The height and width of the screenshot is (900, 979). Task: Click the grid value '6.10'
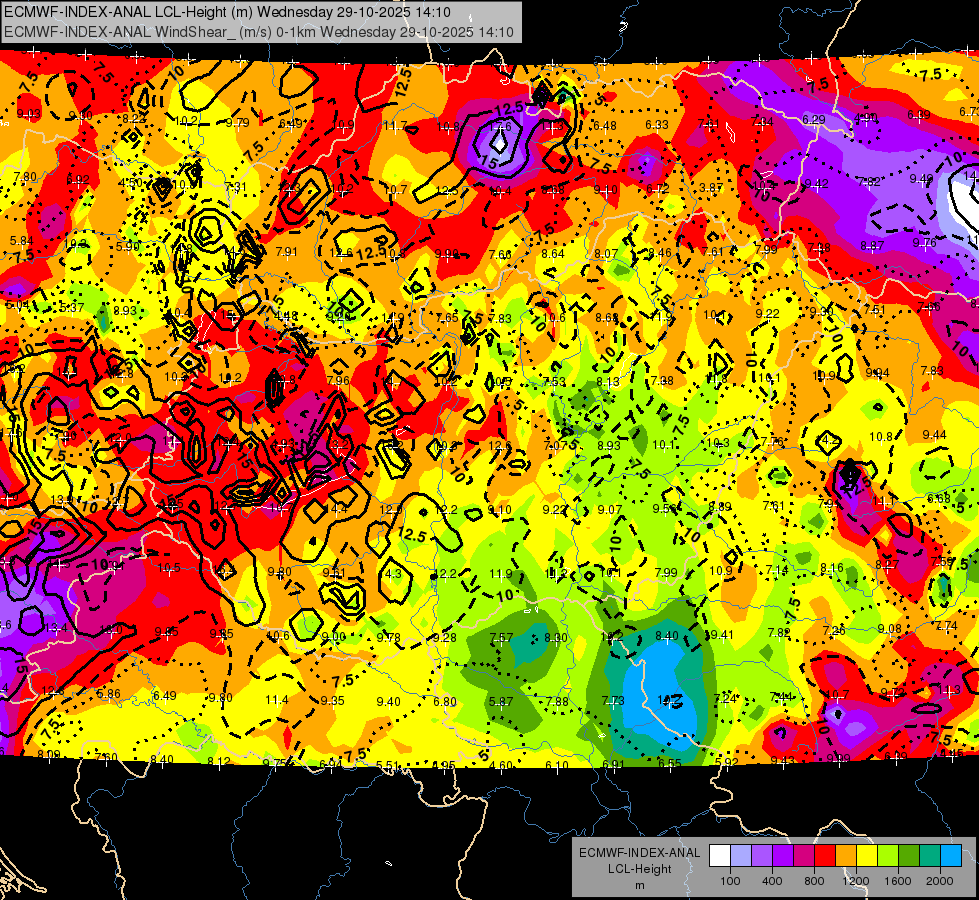click(557, 765)
